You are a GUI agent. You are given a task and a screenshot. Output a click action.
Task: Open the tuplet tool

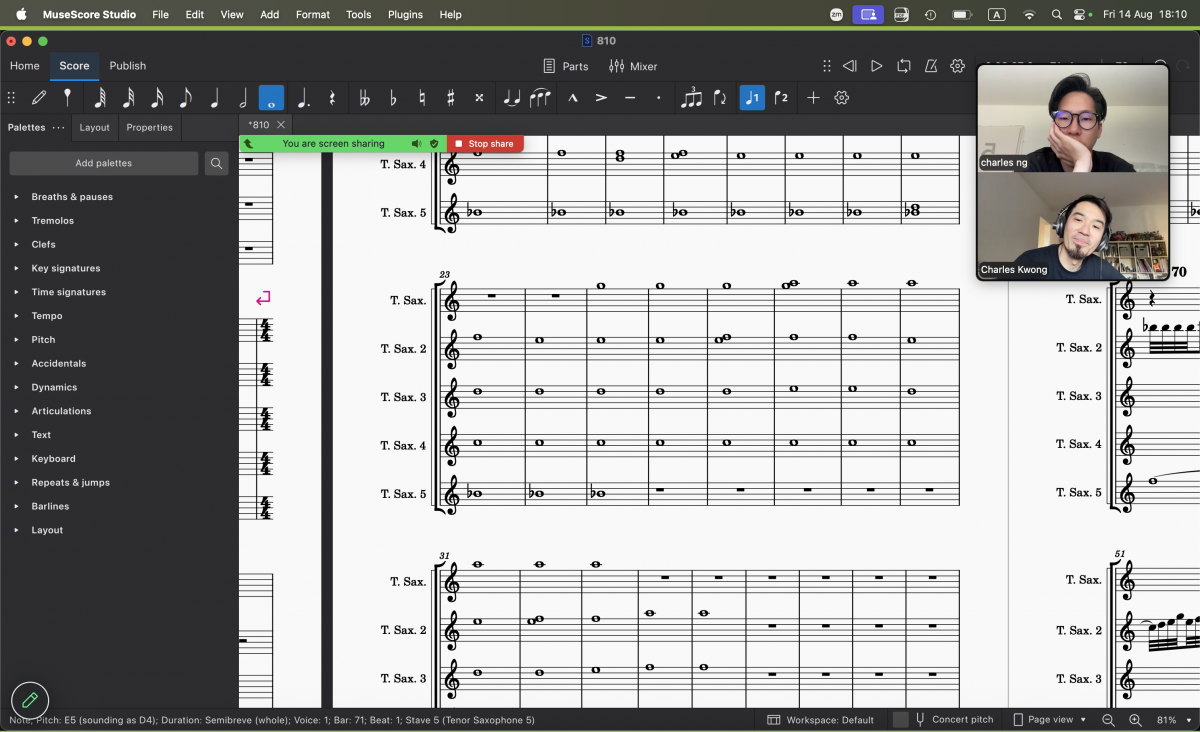(x=691, y=98)
